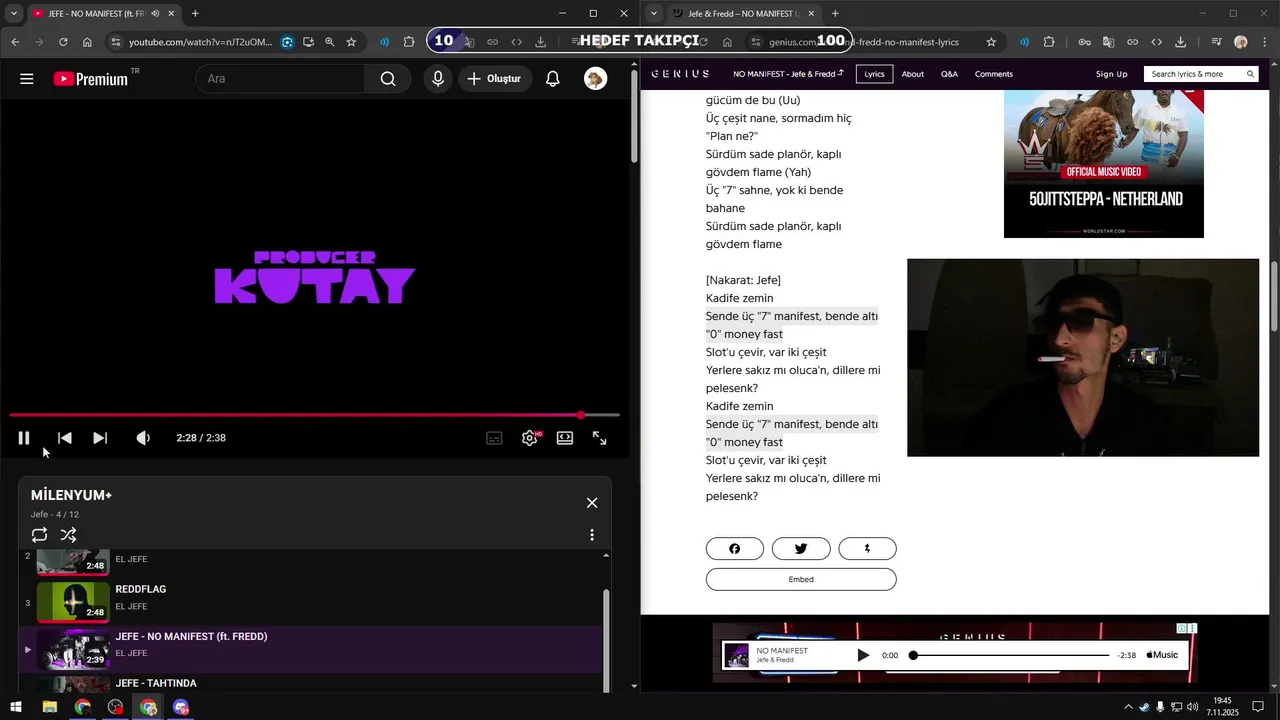Pause the YouTube video
The image size is (1280, 720).
coord(24,438)
